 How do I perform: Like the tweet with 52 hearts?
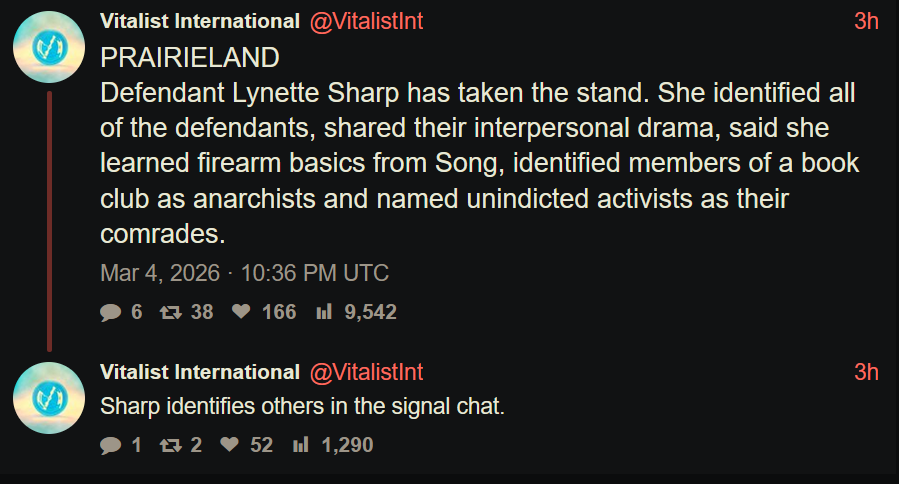point(230,445)
